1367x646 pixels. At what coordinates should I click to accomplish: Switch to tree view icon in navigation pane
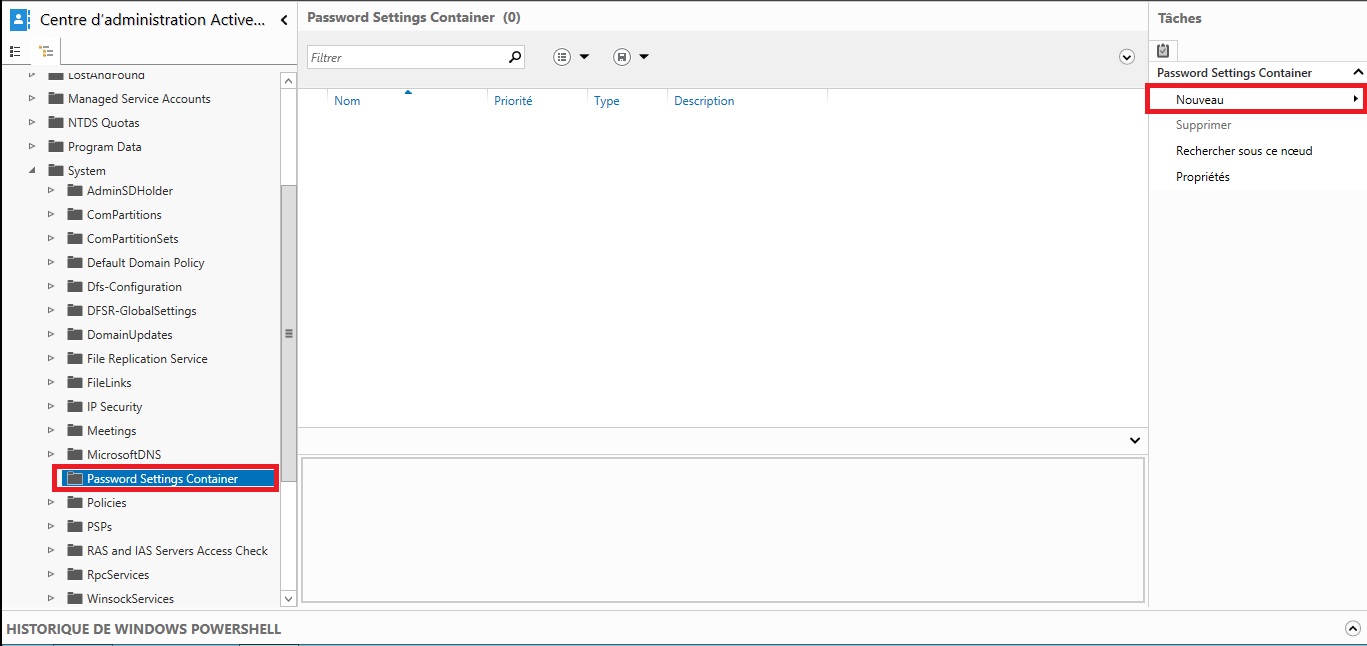pos(46,51)
